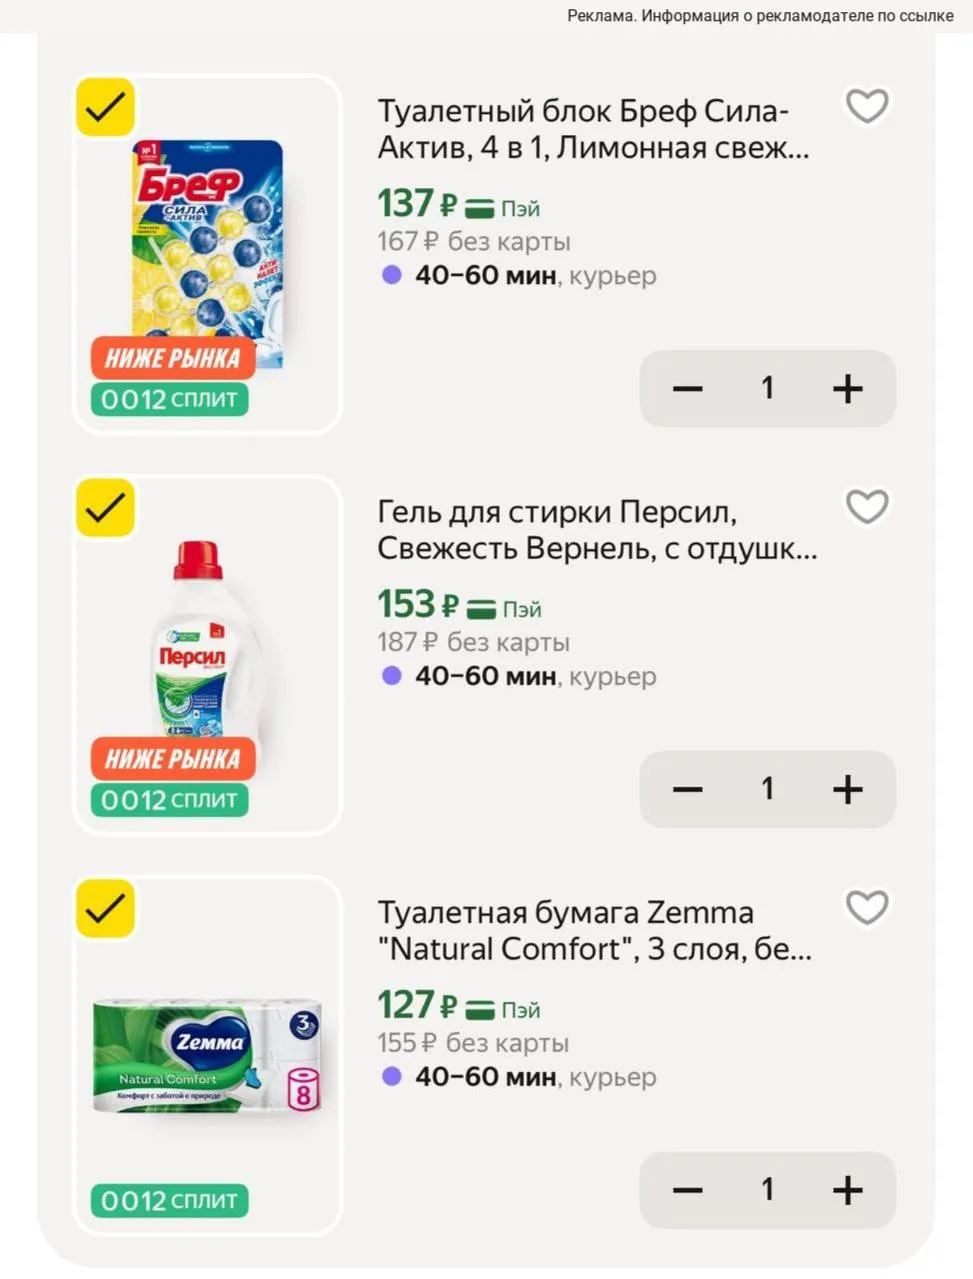This screenshot has height=1279, width=973.
Task: Increase Zemma toilet paper quantity
Action: [847, 1190]
